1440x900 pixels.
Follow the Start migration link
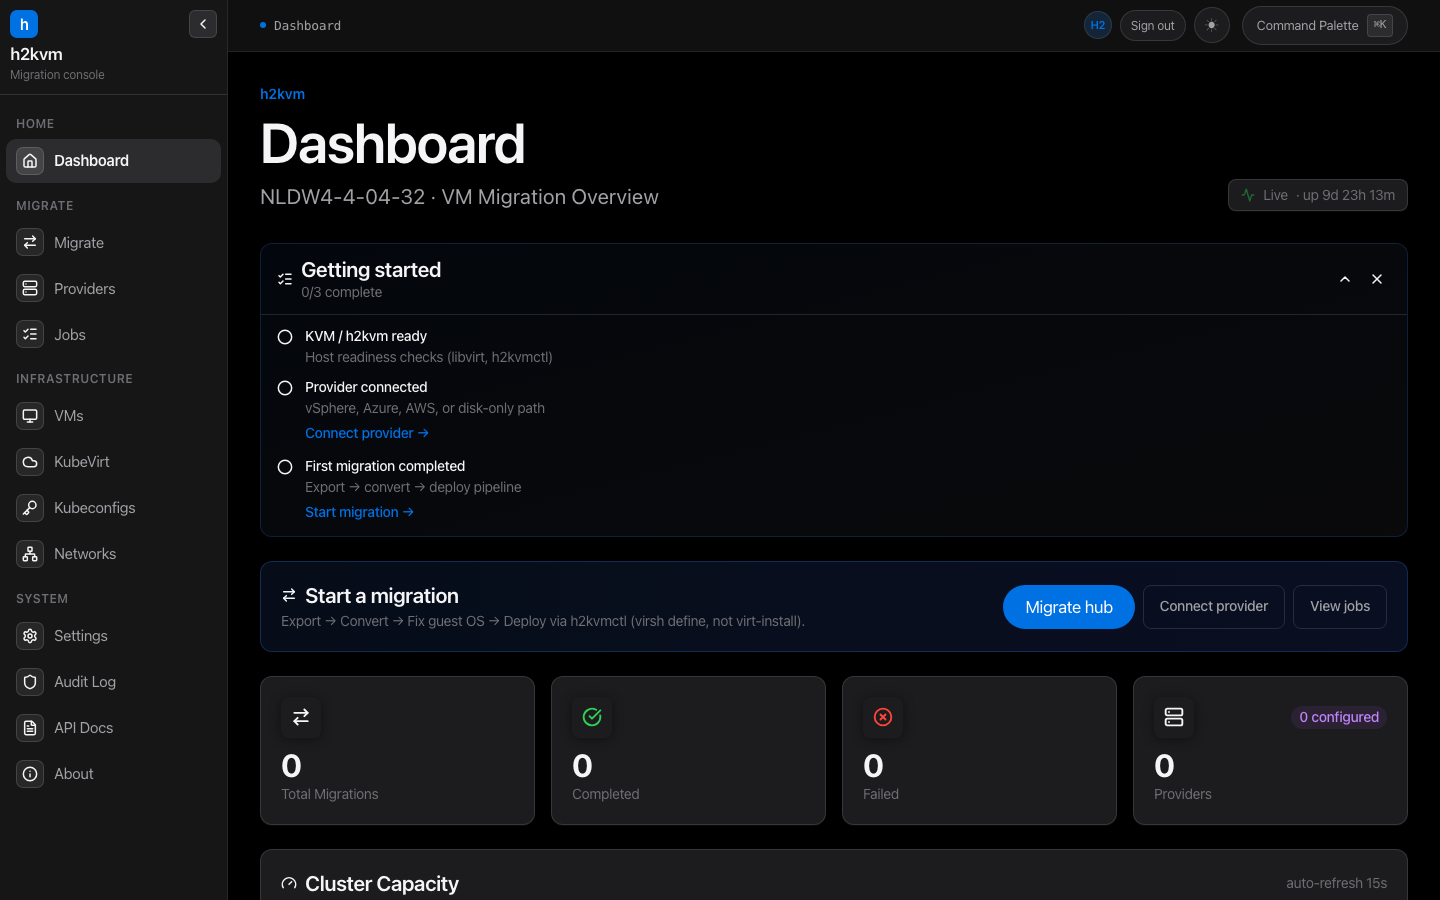(359, 512)
